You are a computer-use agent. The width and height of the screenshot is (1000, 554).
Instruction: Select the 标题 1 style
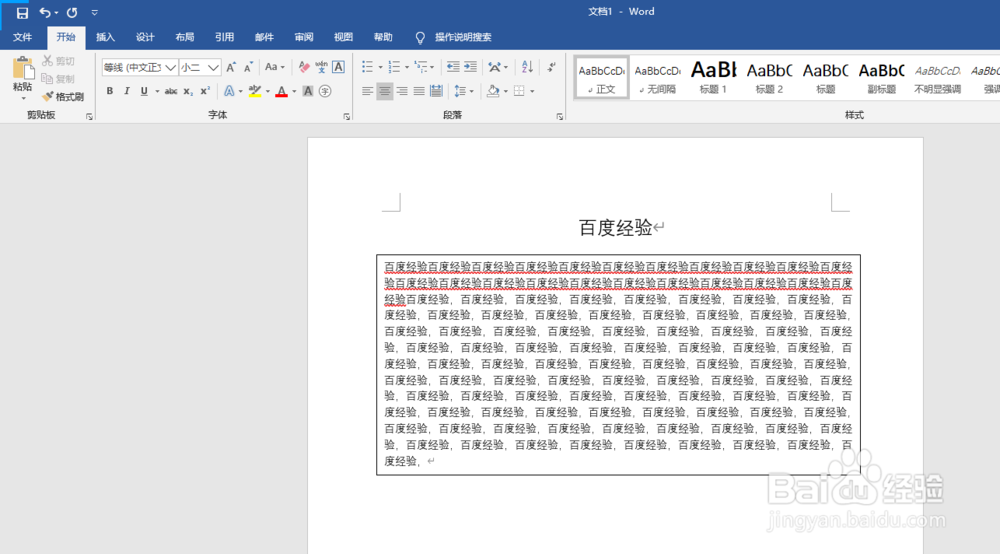coord(714,78)
